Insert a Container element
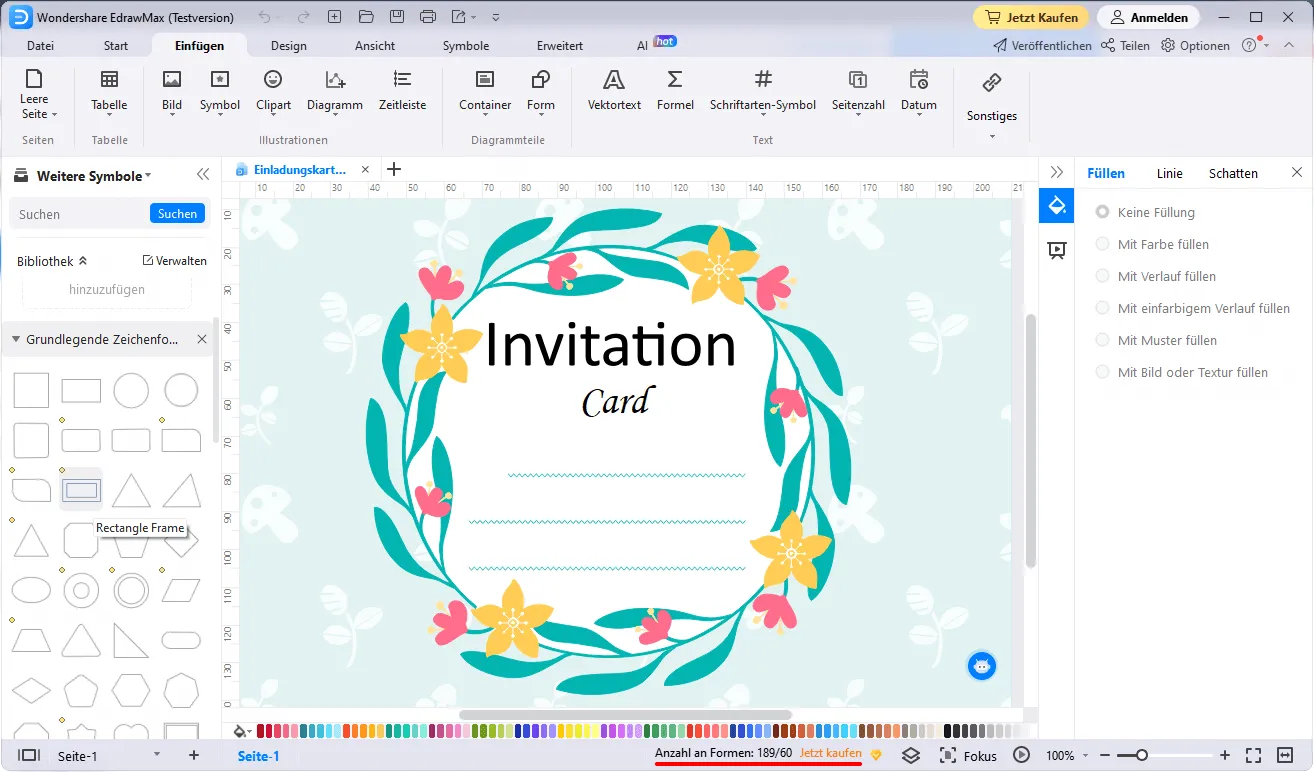The image size is (1314, 772). pos(485,80)
